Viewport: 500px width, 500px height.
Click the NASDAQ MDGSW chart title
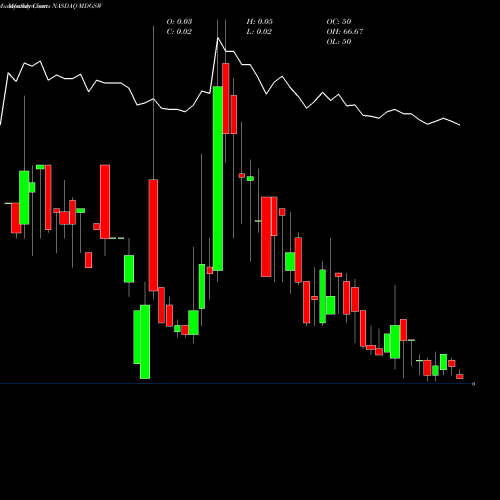[77, 6]
